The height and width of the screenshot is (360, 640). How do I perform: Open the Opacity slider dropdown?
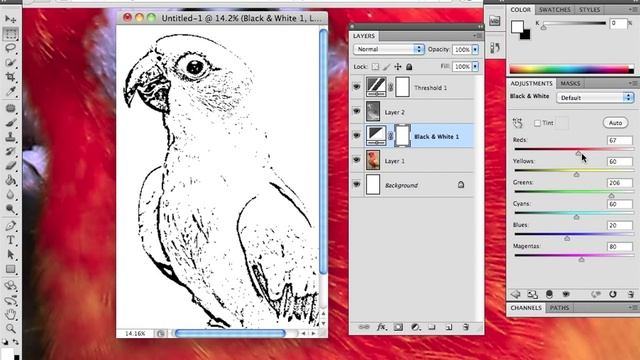coord(475,49)
